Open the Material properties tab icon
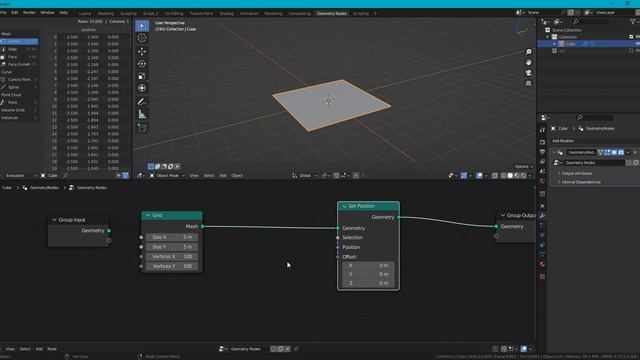Viewport: 640px width, 360px height. tap(542, 264)
